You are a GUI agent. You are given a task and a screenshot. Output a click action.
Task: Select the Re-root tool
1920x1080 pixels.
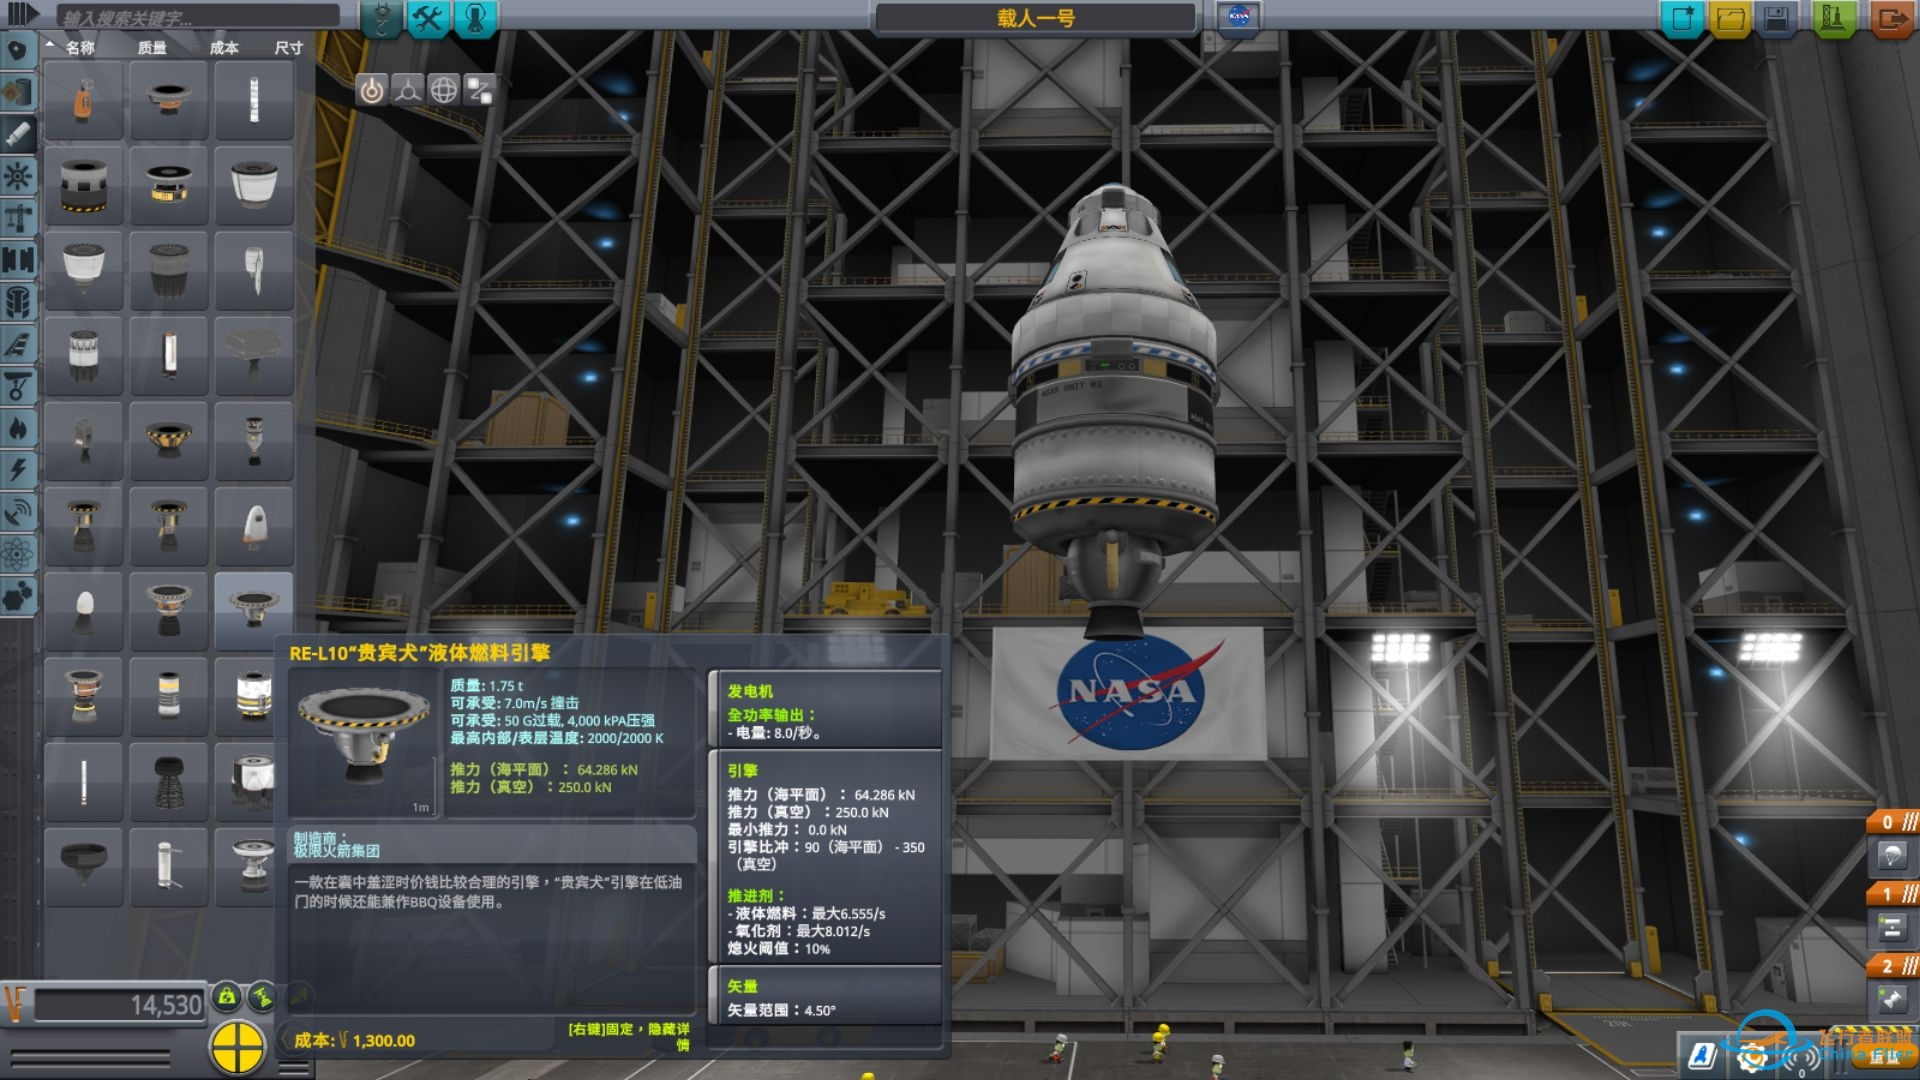(479, 91)
